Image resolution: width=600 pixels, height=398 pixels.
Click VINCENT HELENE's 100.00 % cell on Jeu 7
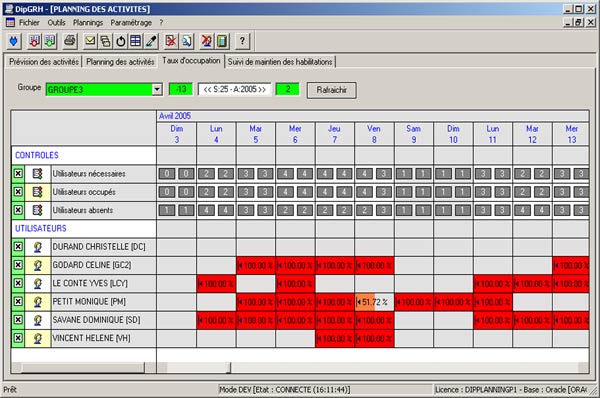(x=335, y=338)
